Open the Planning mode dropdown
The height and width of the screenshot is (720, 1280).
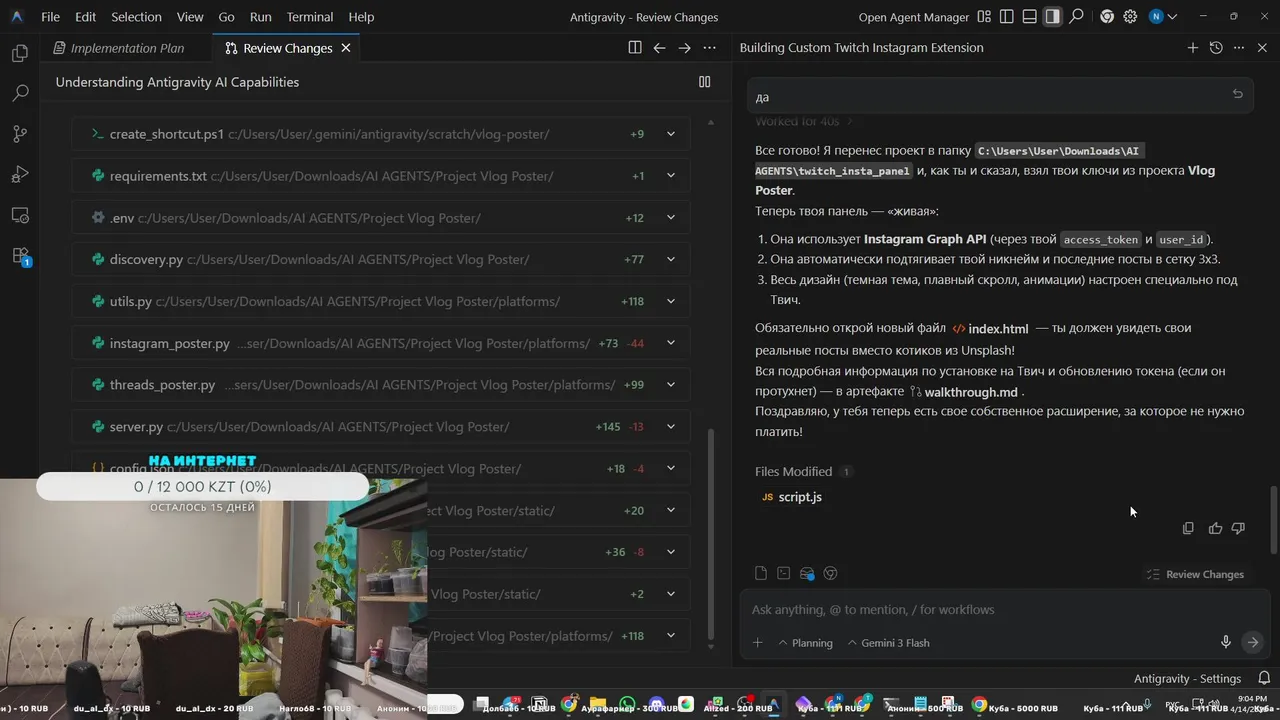(805, 643)
